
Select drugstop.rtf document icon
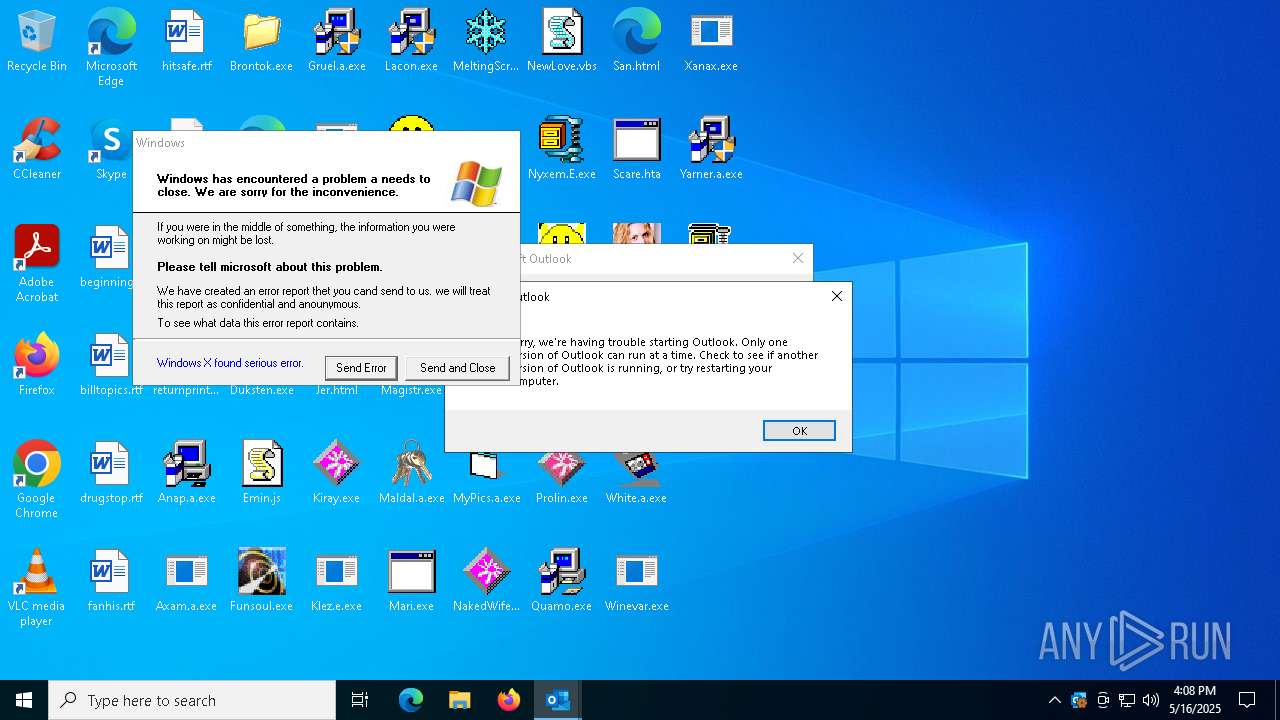point(111,473)
